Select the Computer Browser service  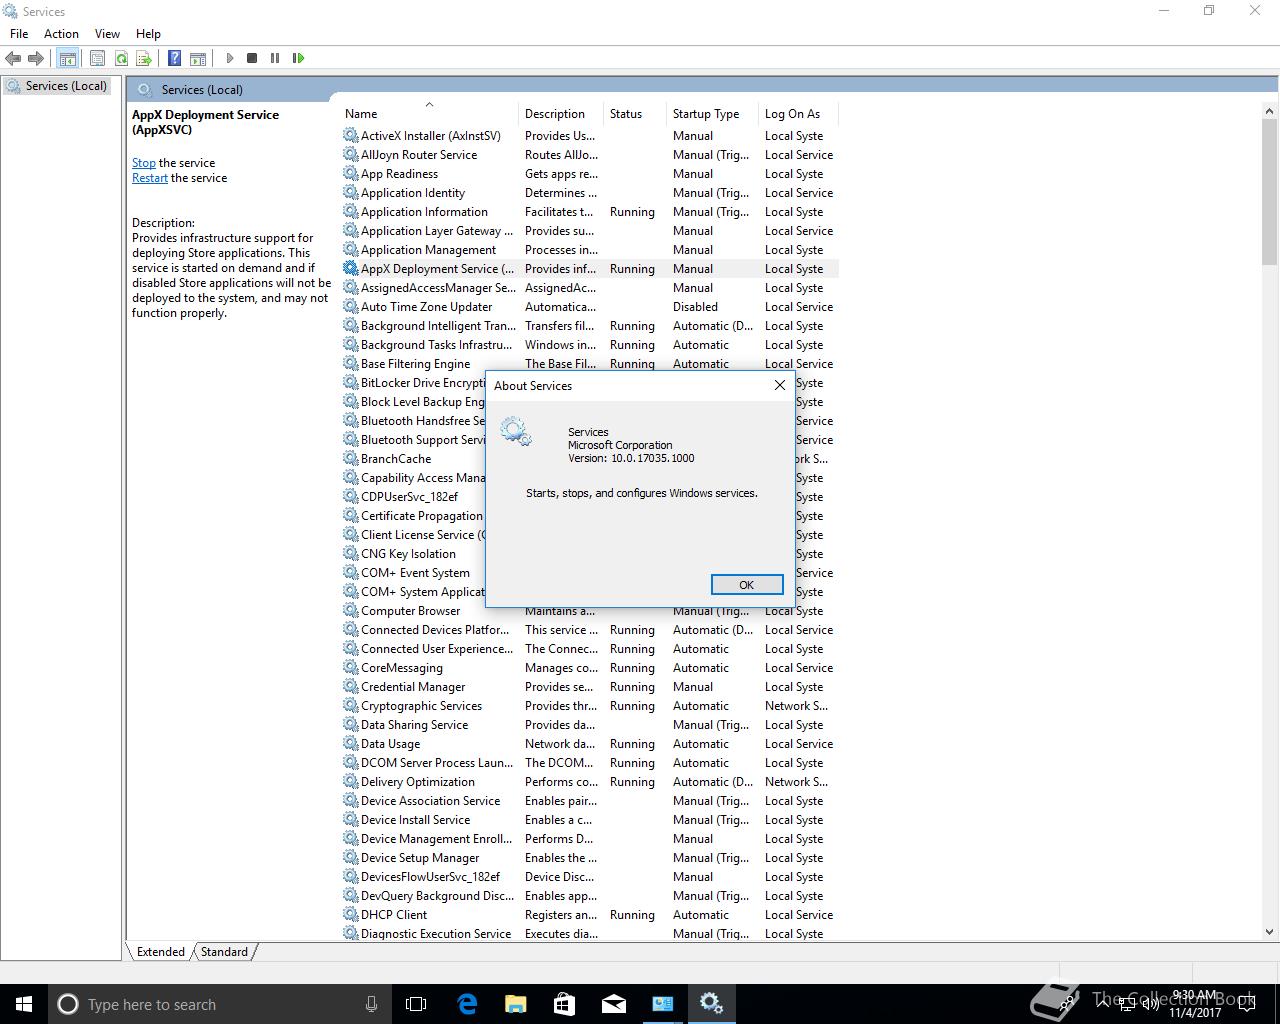point(590,610)
